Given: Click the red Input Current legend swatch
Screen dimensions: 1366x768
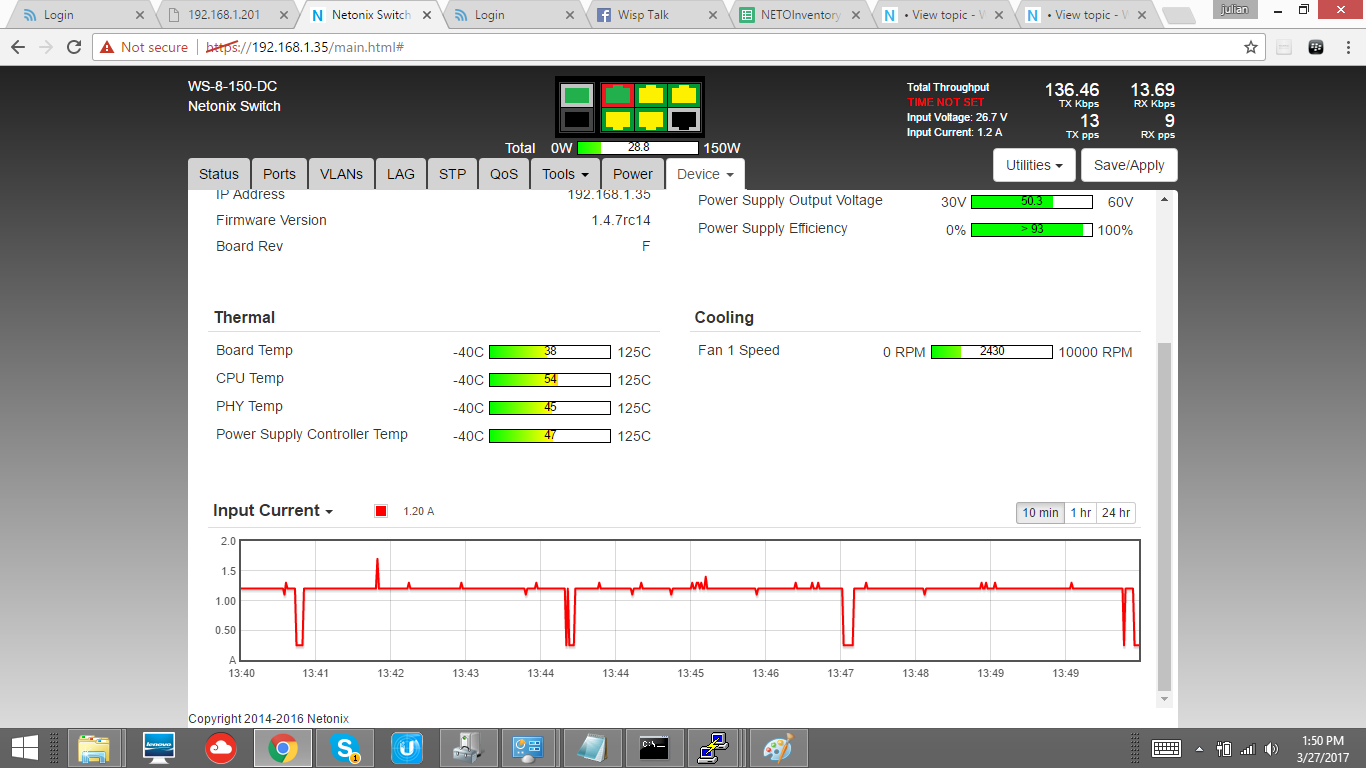Looking at the screenshot, I should tap(381, 512).
